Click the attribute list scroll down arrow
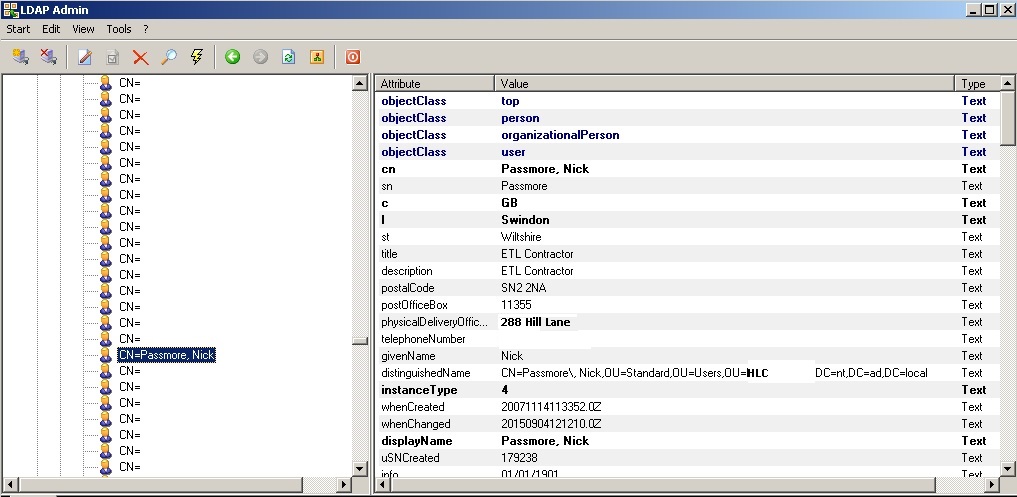The width and height of the screenshot is (1017, 497). coord(1007,468)
